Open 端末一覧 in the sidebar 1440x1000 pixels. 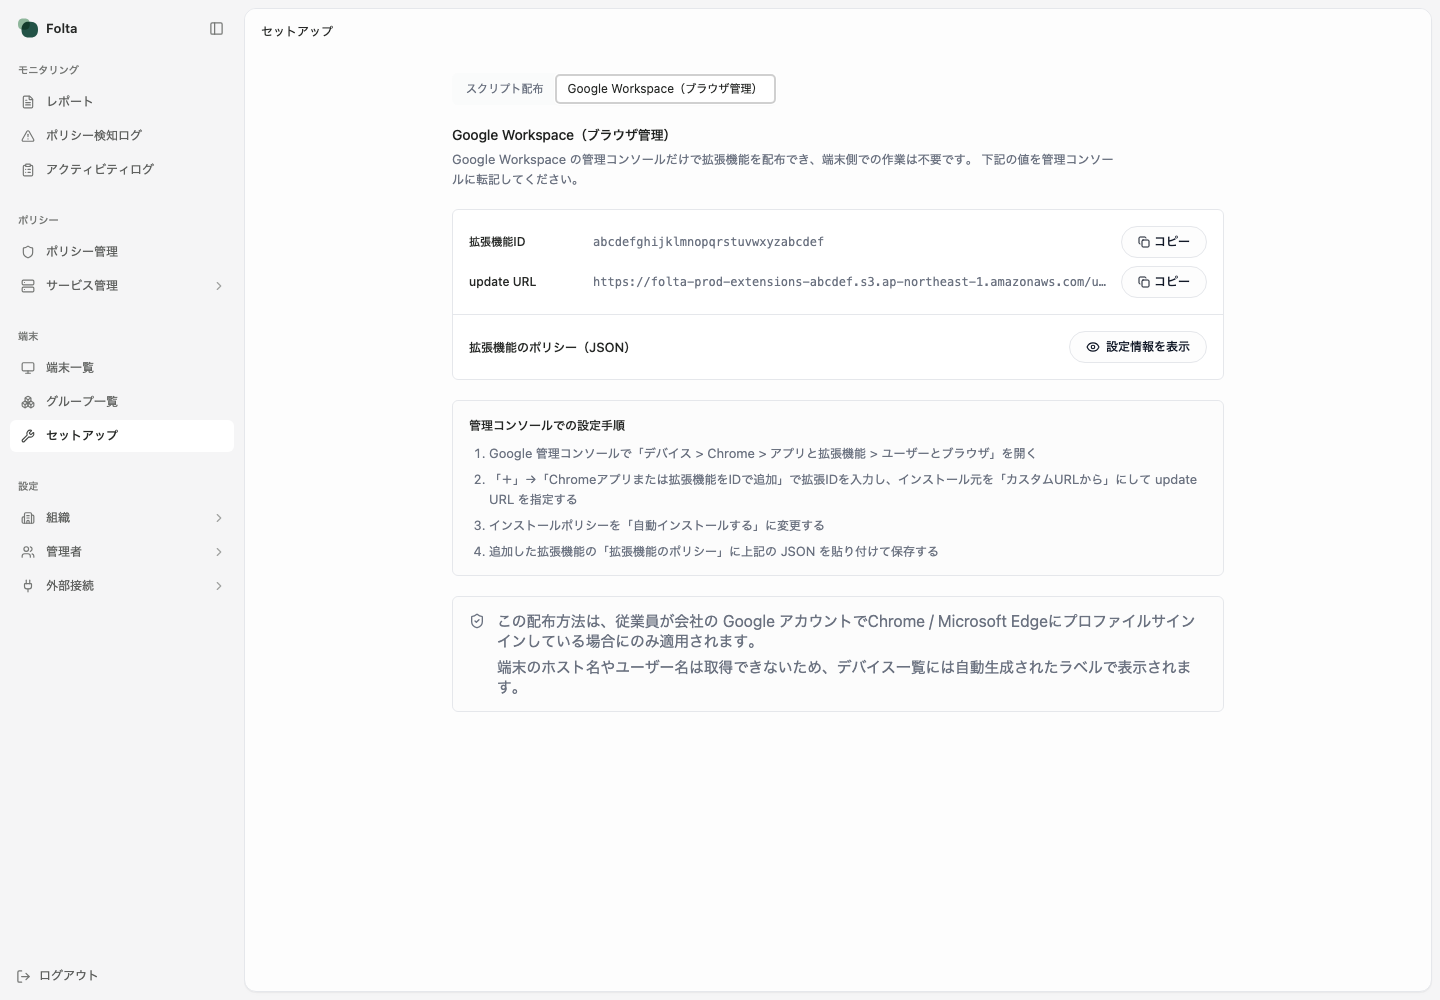122,368
